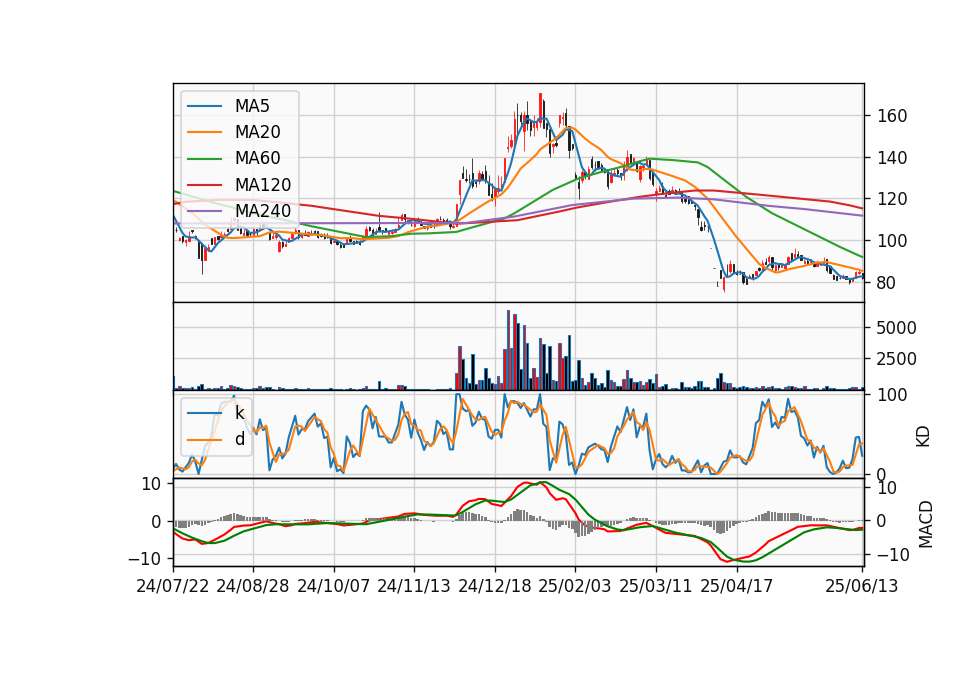Click the tallest volume bar
The width and height of the screenshot is (960, 690).
tap(508, 350)
